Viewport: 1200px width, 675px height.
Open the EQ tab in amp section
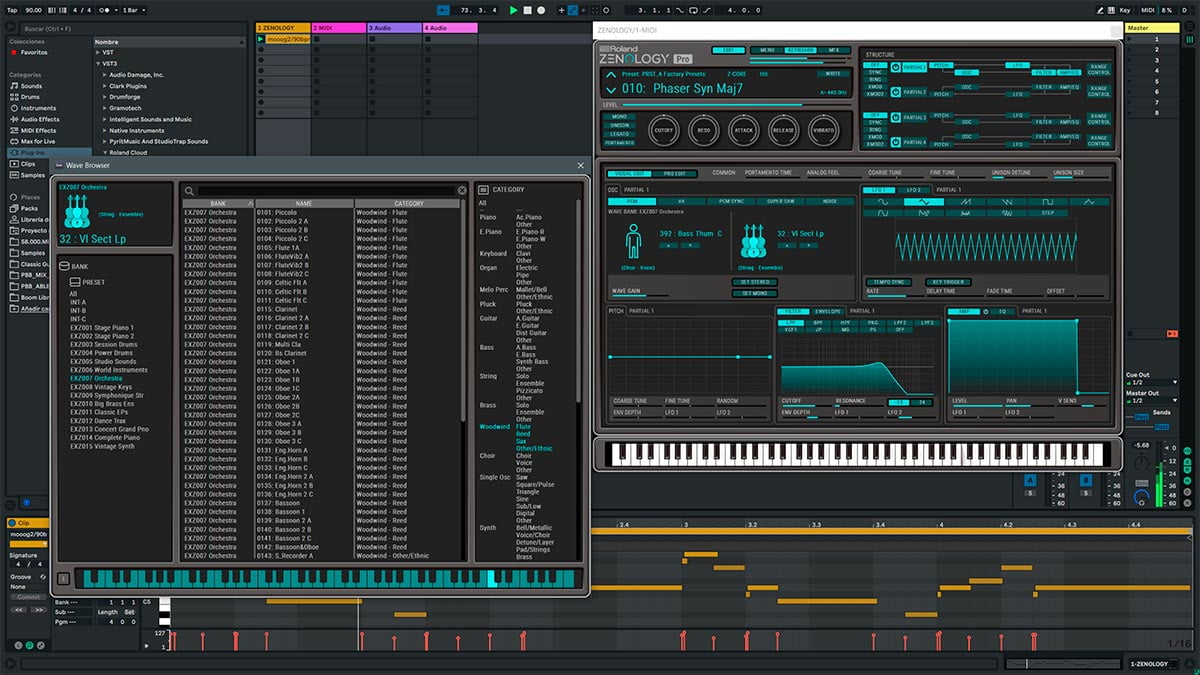[x=1001, y=311]
